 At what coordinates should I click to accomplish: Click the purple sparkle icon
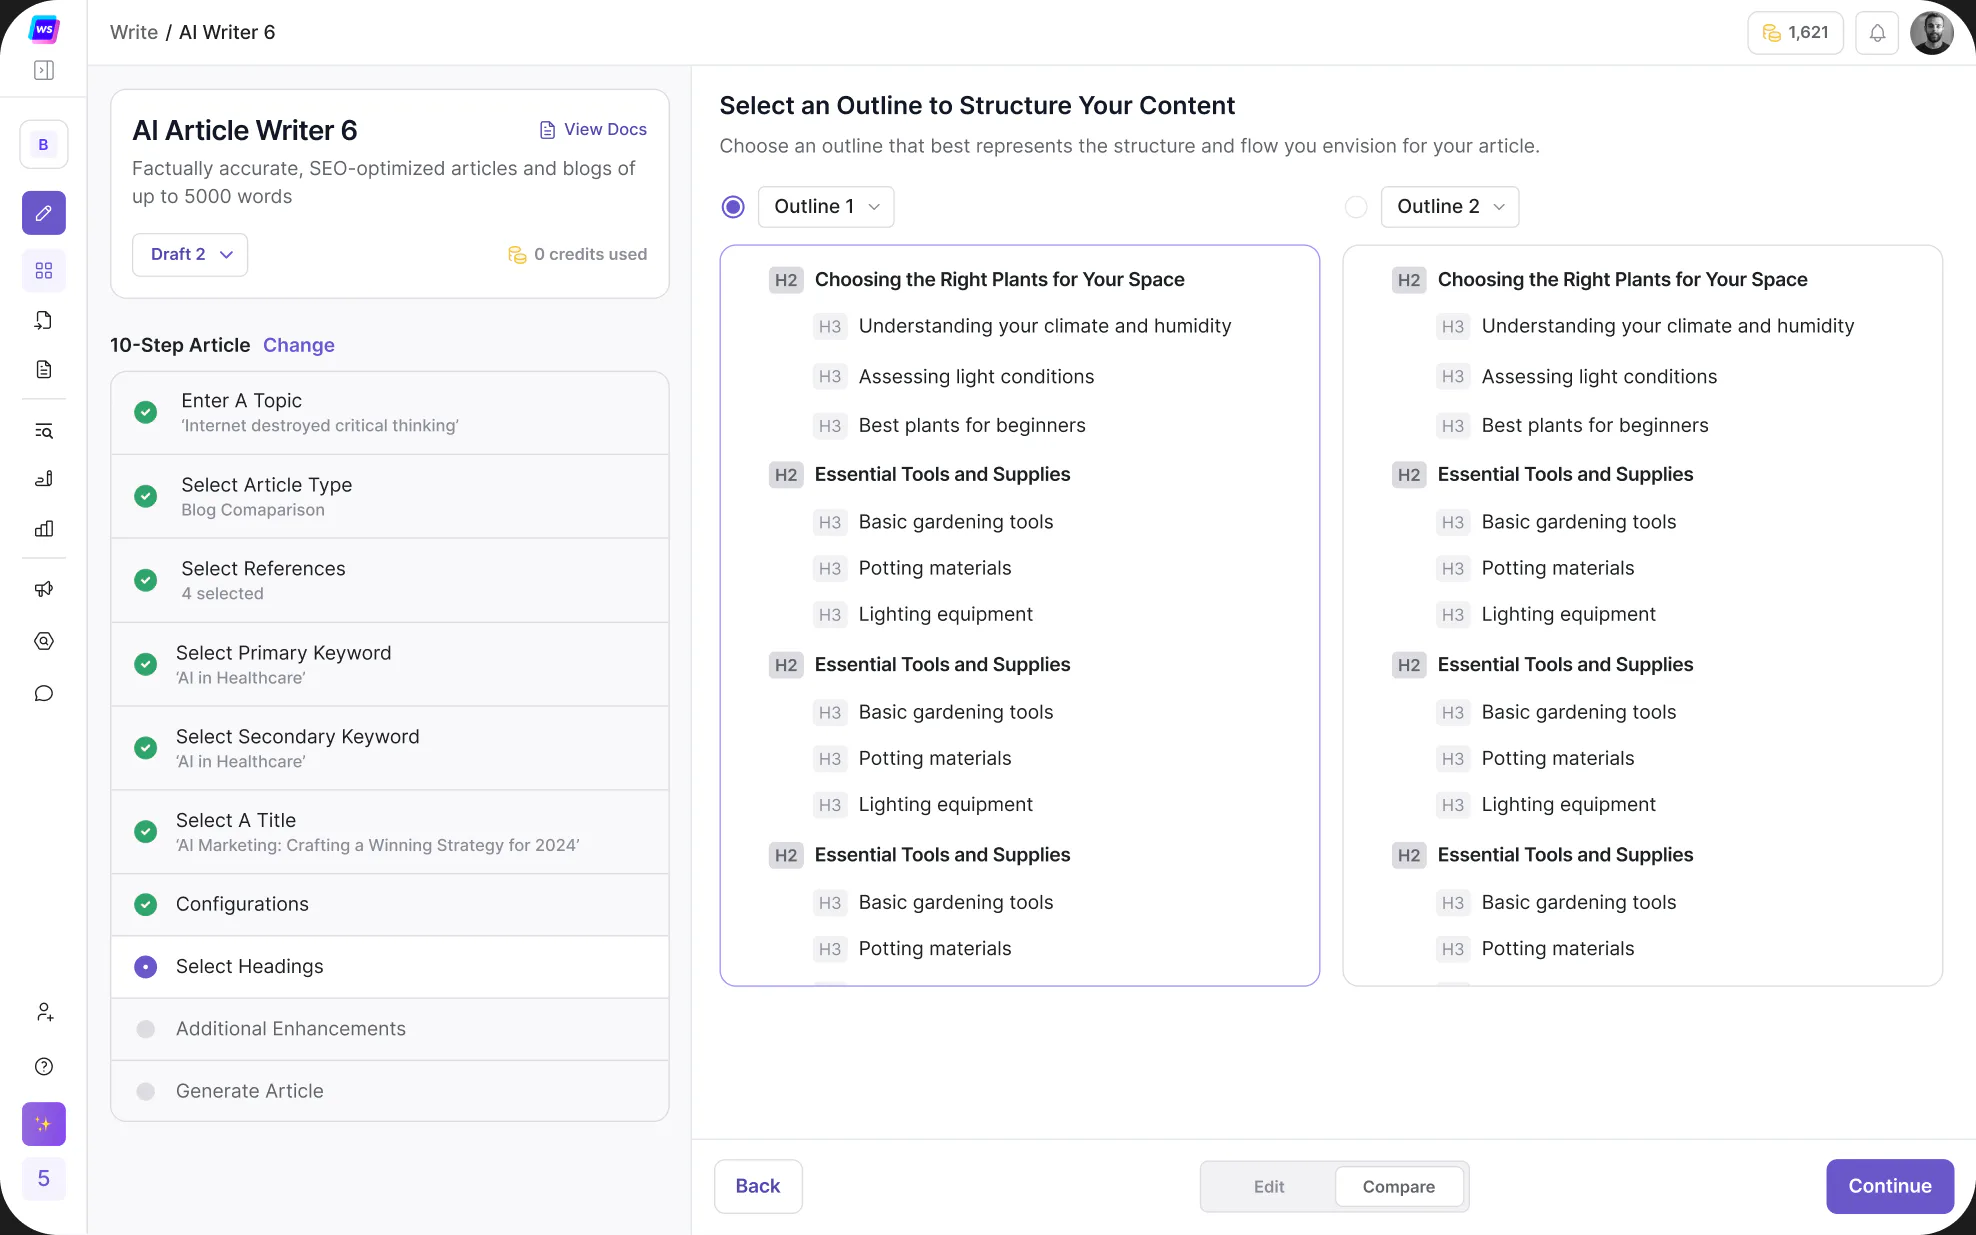tap(44, 1124)
